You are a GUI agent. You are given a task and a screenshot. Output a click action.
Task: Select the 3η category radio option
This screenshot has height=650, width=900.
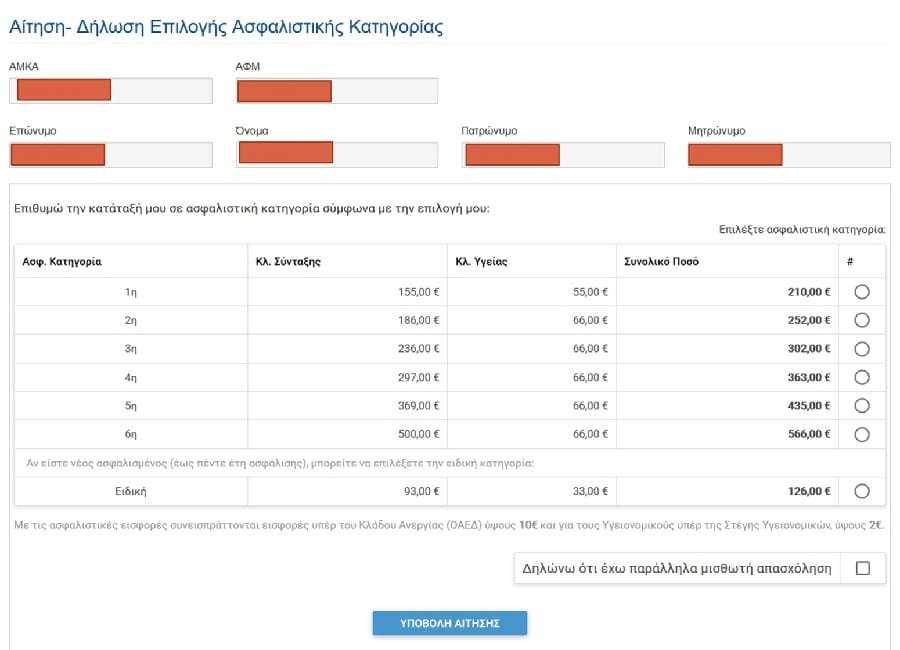pos(862,349)
